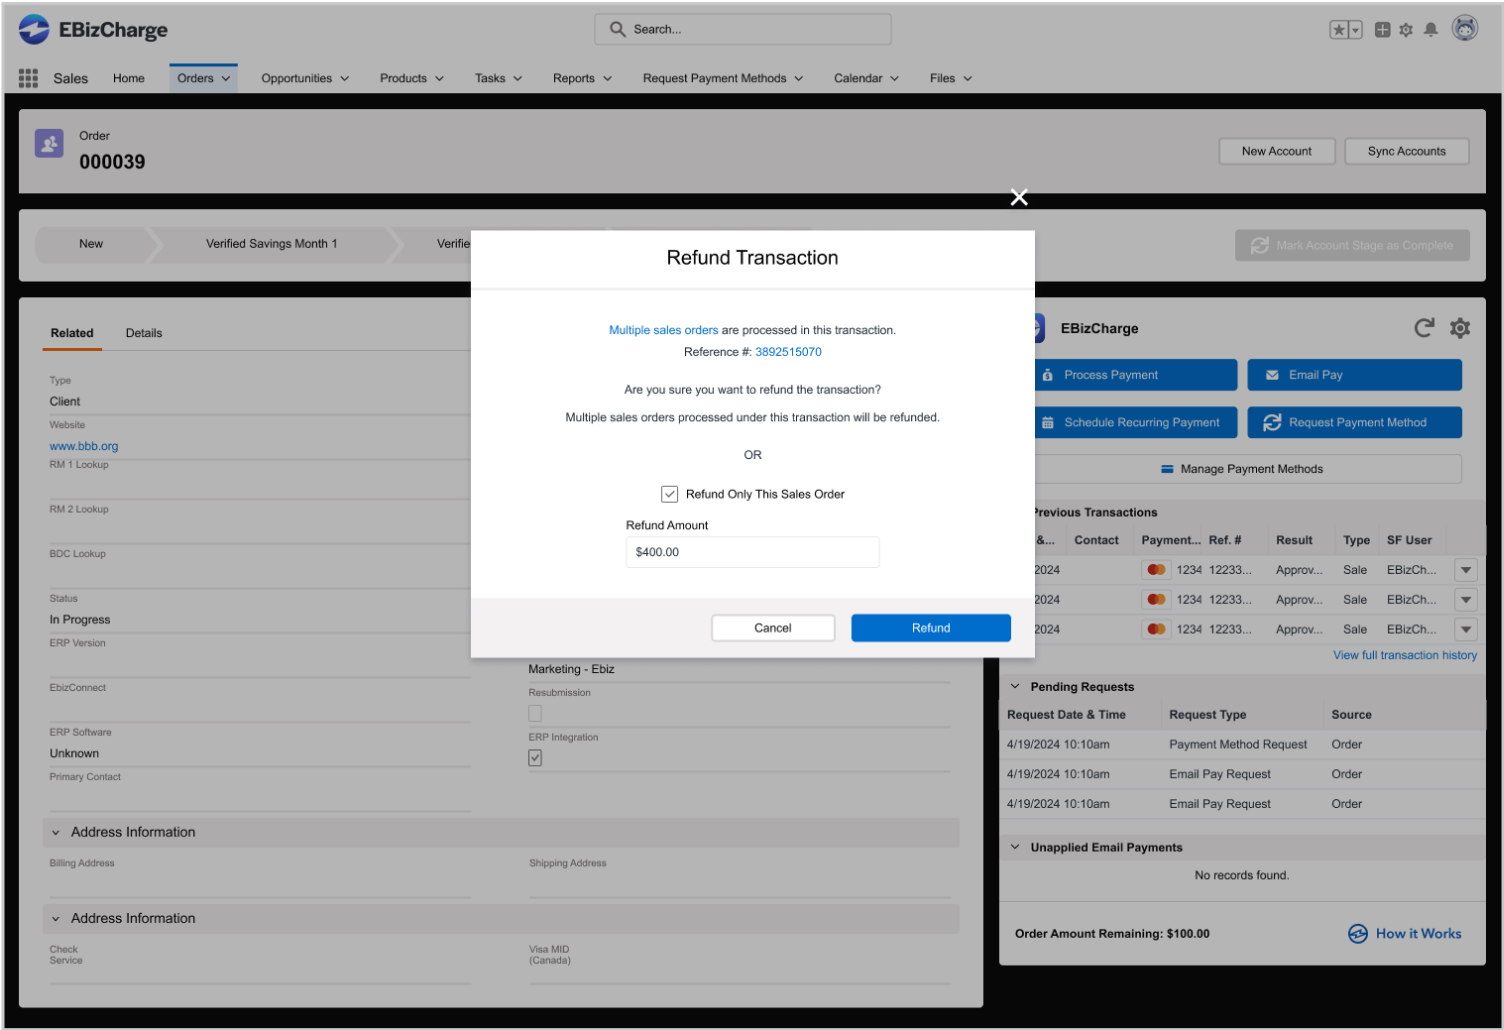Open the www.bbb.org website link

point(84,446)
